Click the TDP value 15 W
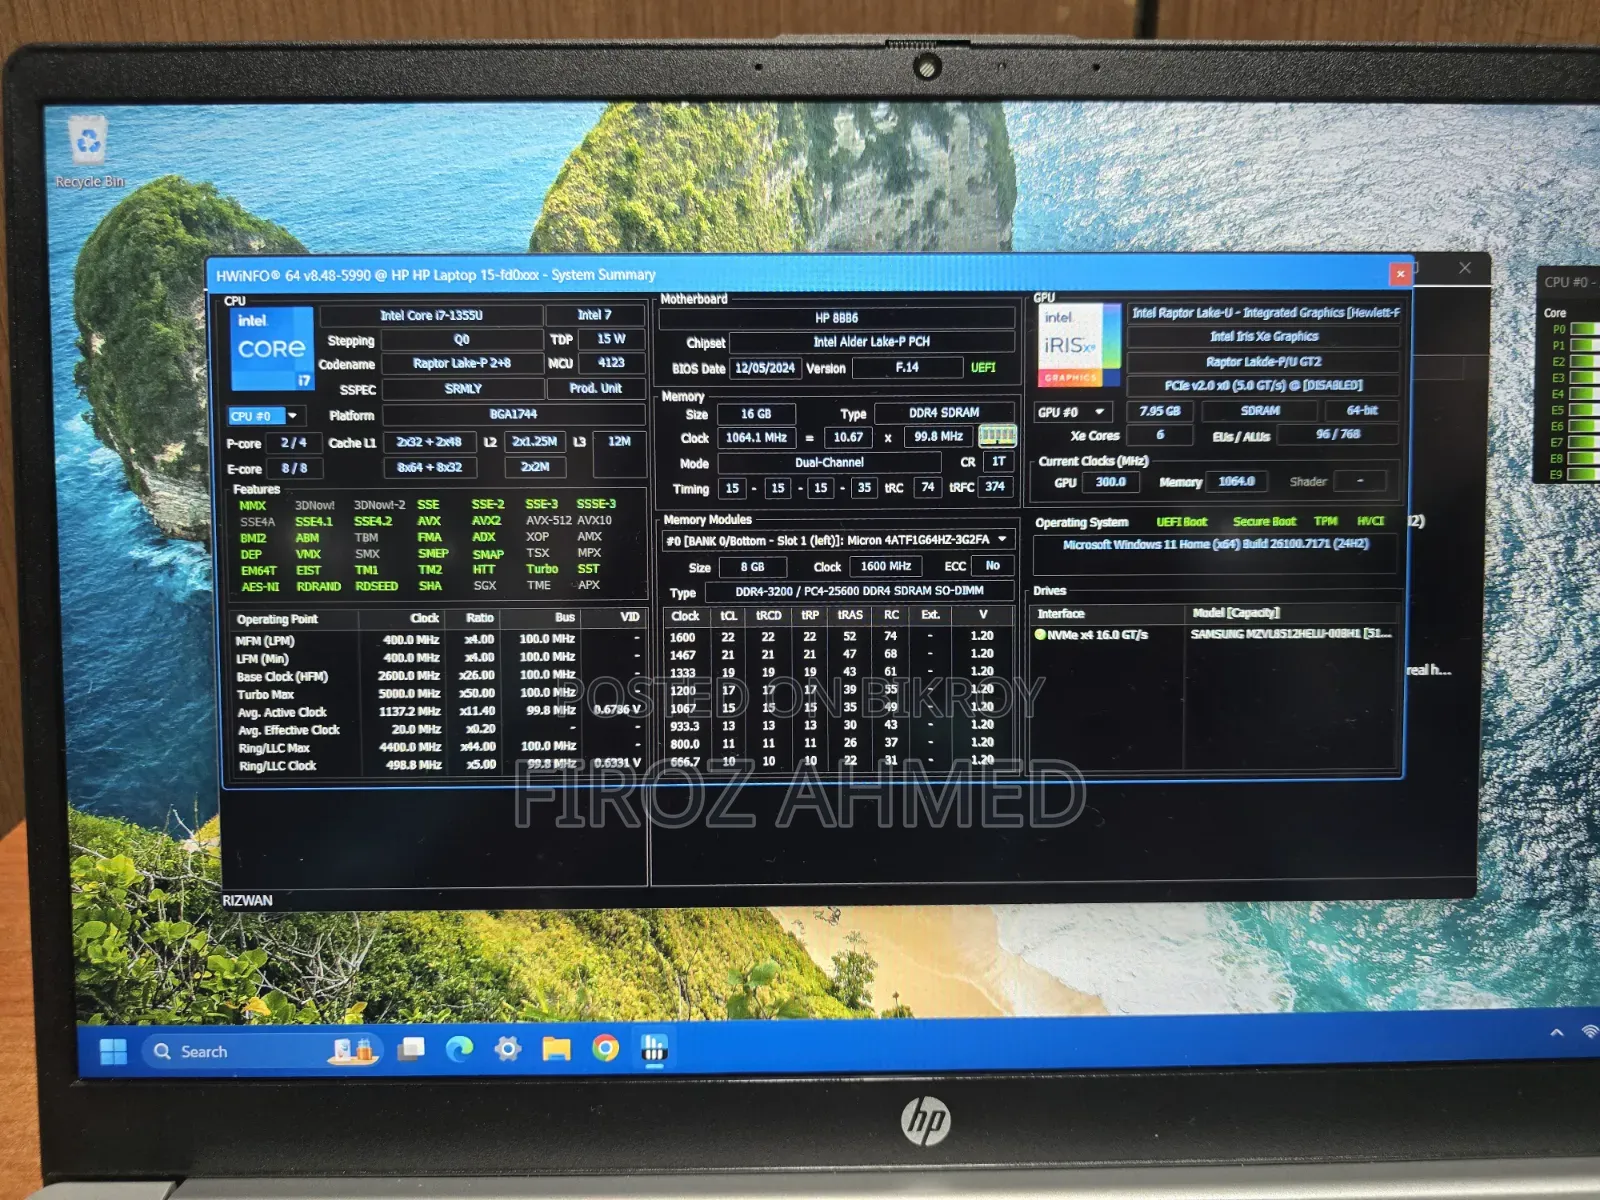This screenshot has height=1200, width=1600. pos(611,339)
